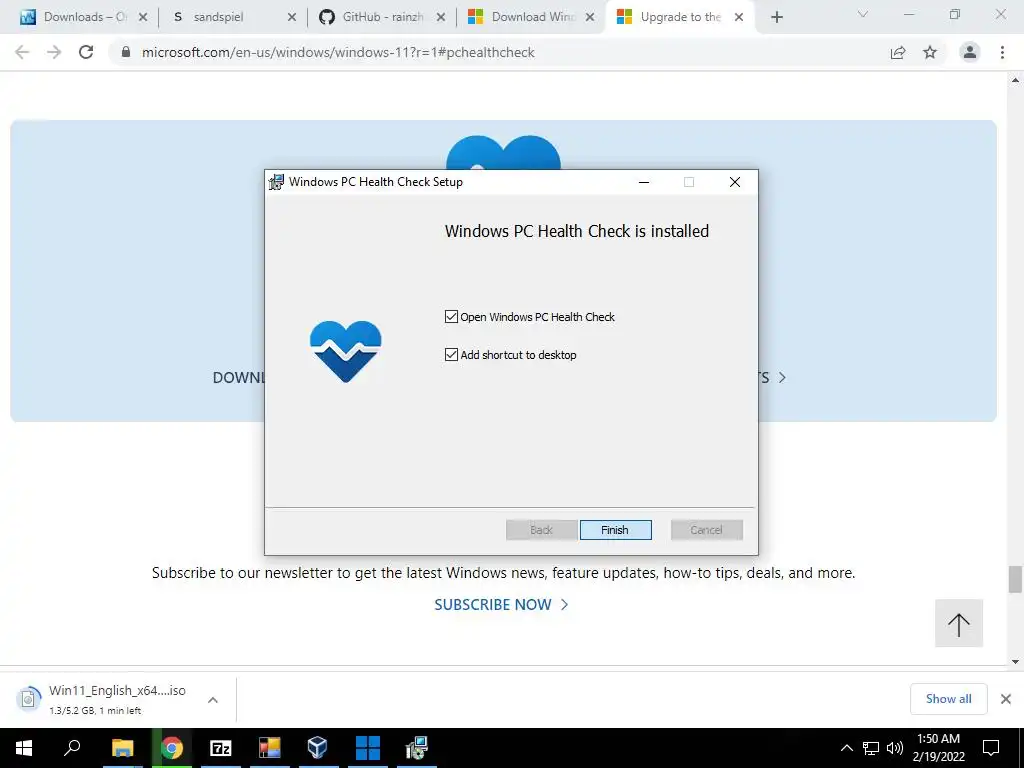
Task: Open the volume tray icon
Action: click(895, 748)
